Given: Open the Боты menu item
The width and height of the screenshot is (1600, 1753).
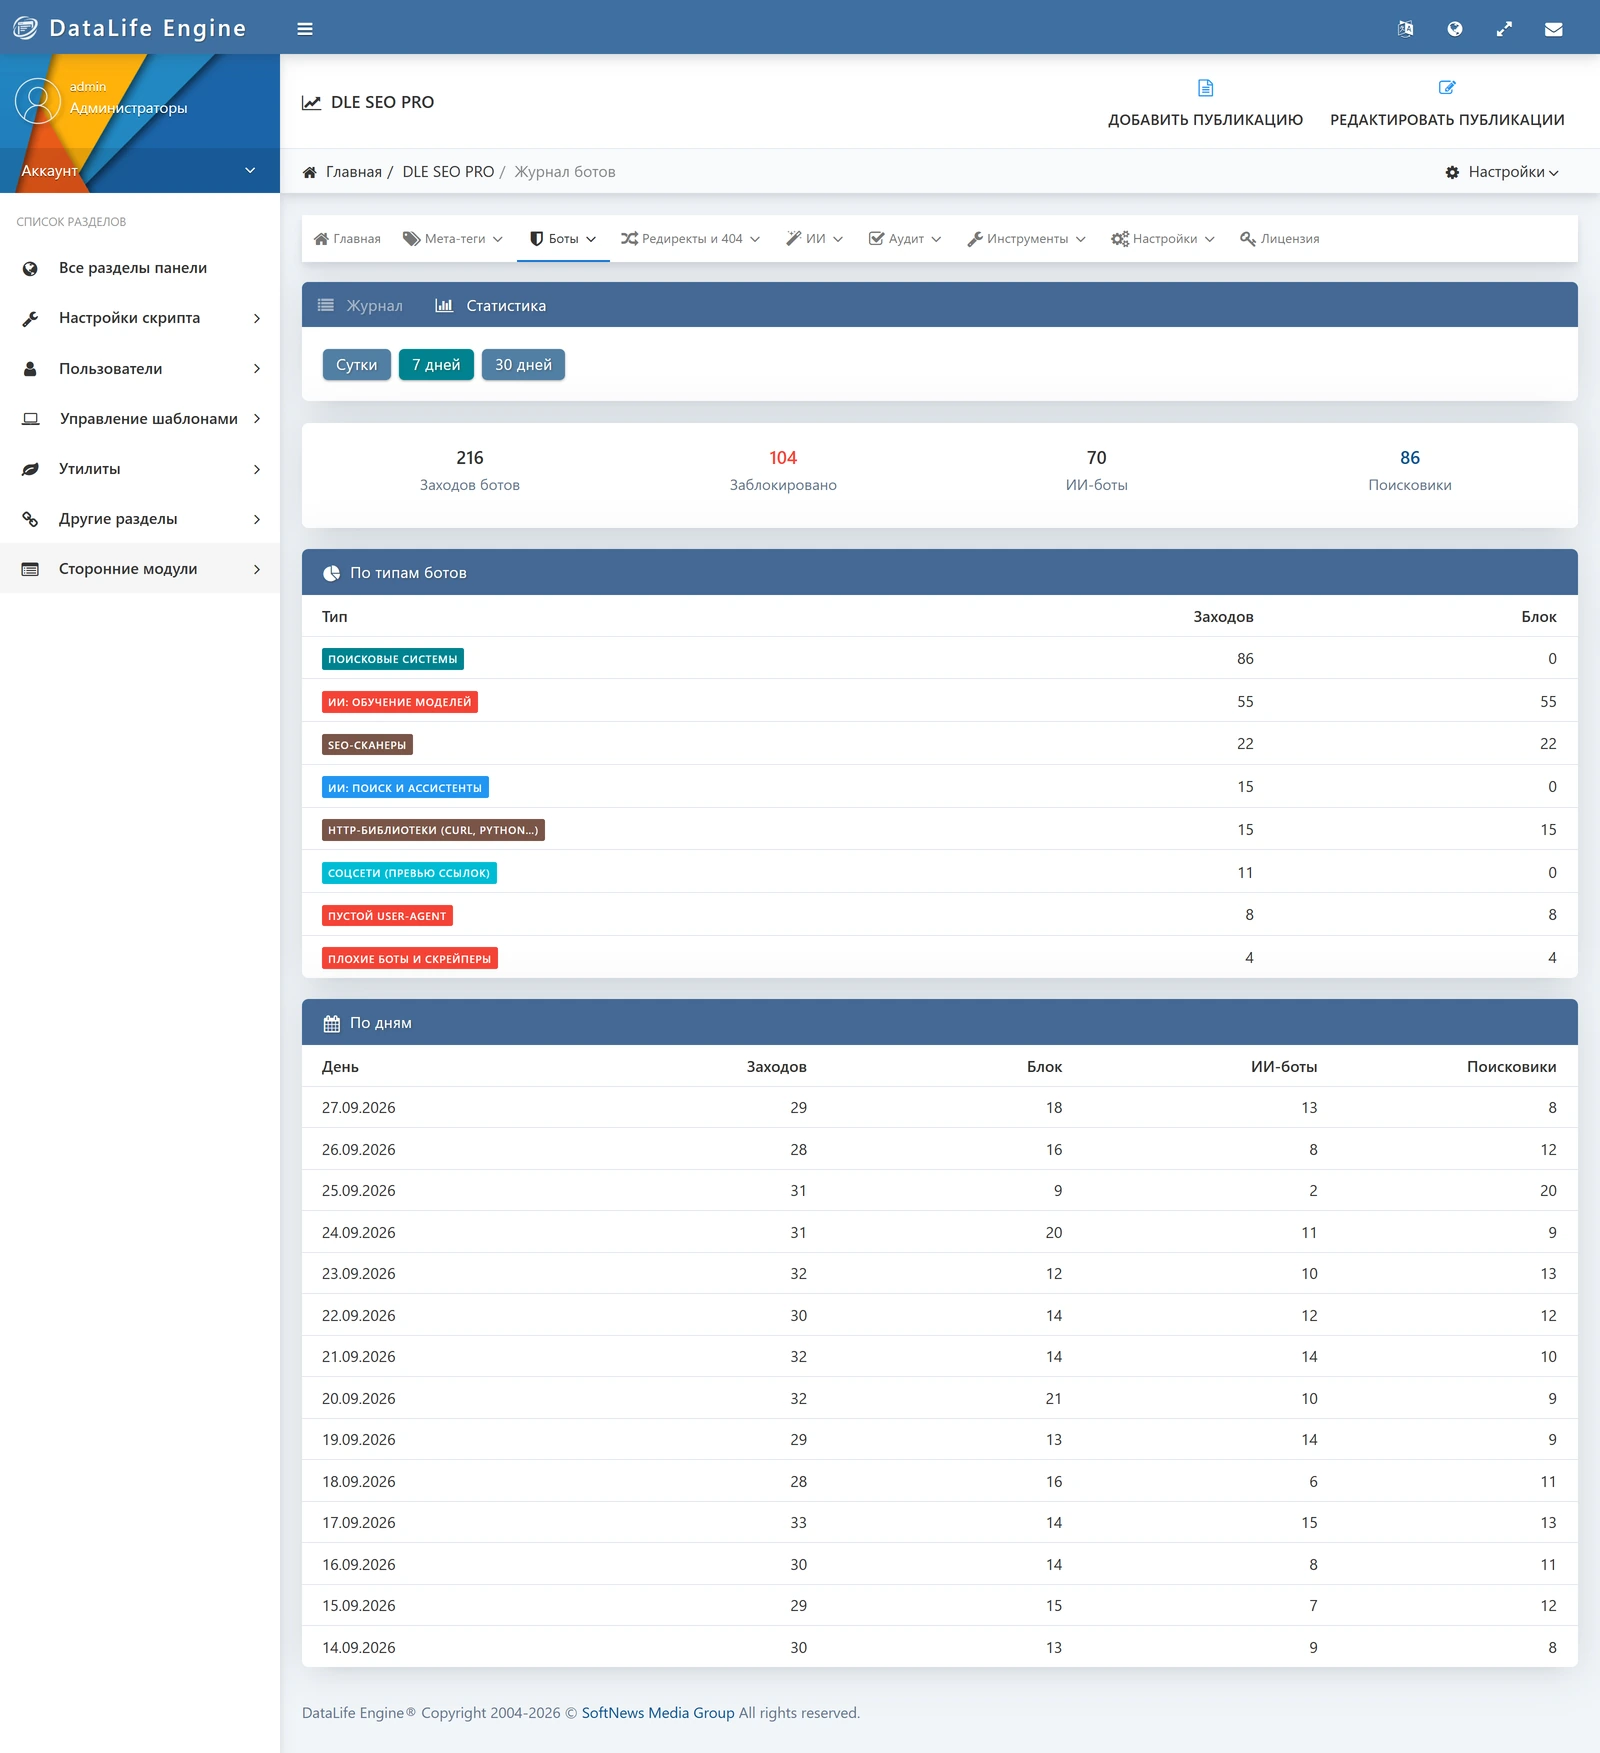Looking at the screenshot, I should click(563, 239).
